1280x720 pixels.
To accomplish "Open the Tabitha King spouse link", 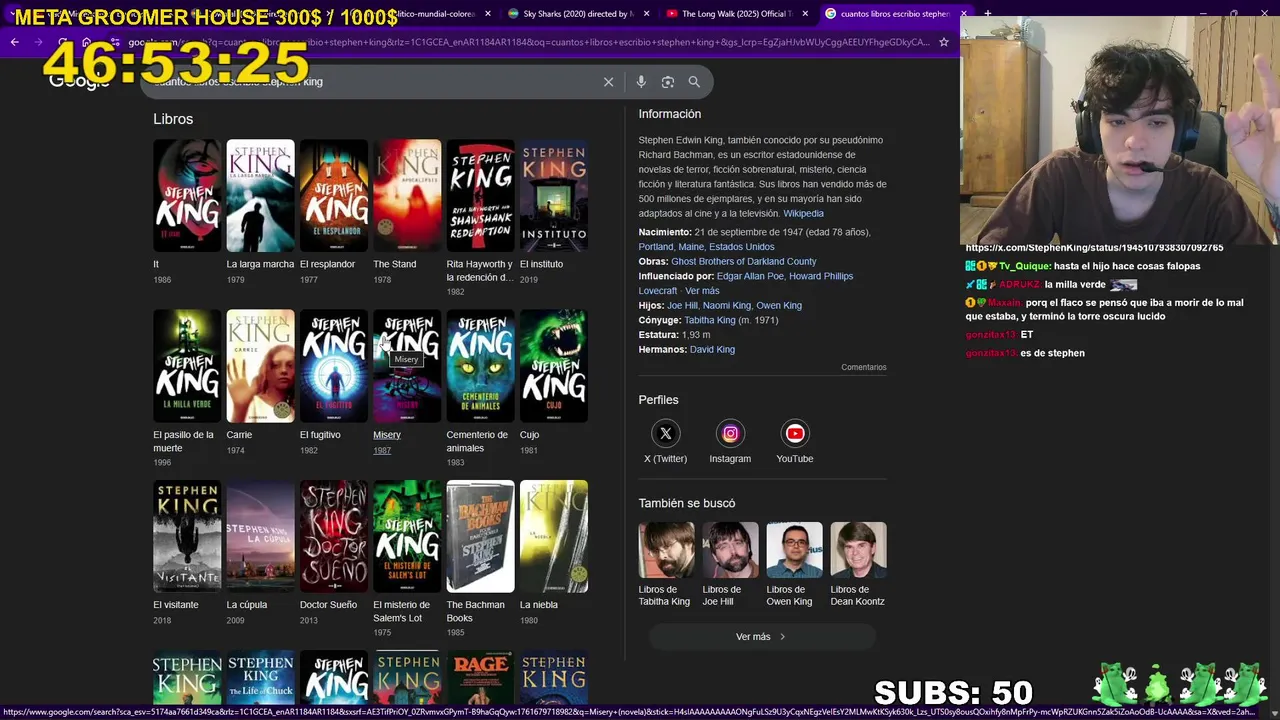I will (x=709, y=320).
